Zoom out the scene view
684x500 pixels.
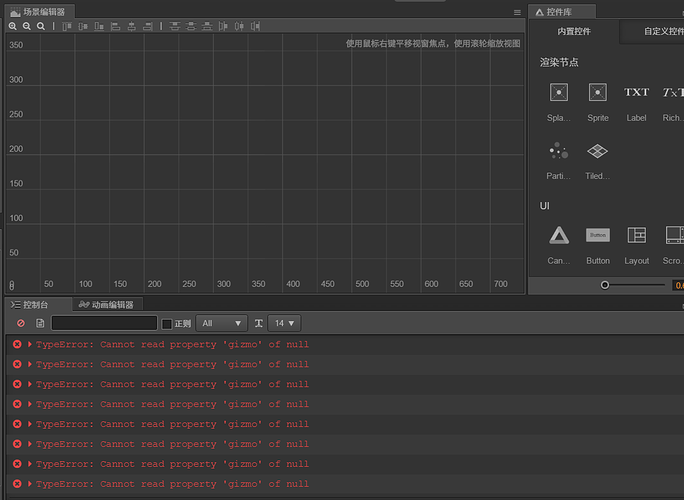(x=27, y=26)
